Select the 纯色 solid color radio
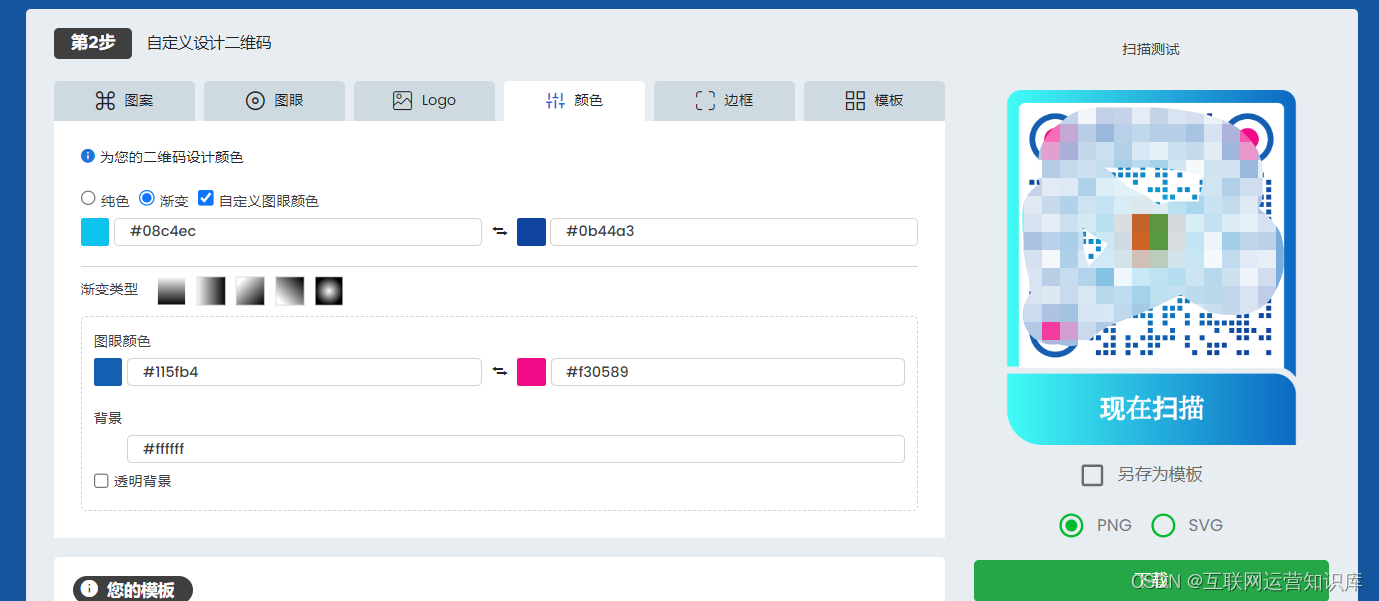 [88, 199]
